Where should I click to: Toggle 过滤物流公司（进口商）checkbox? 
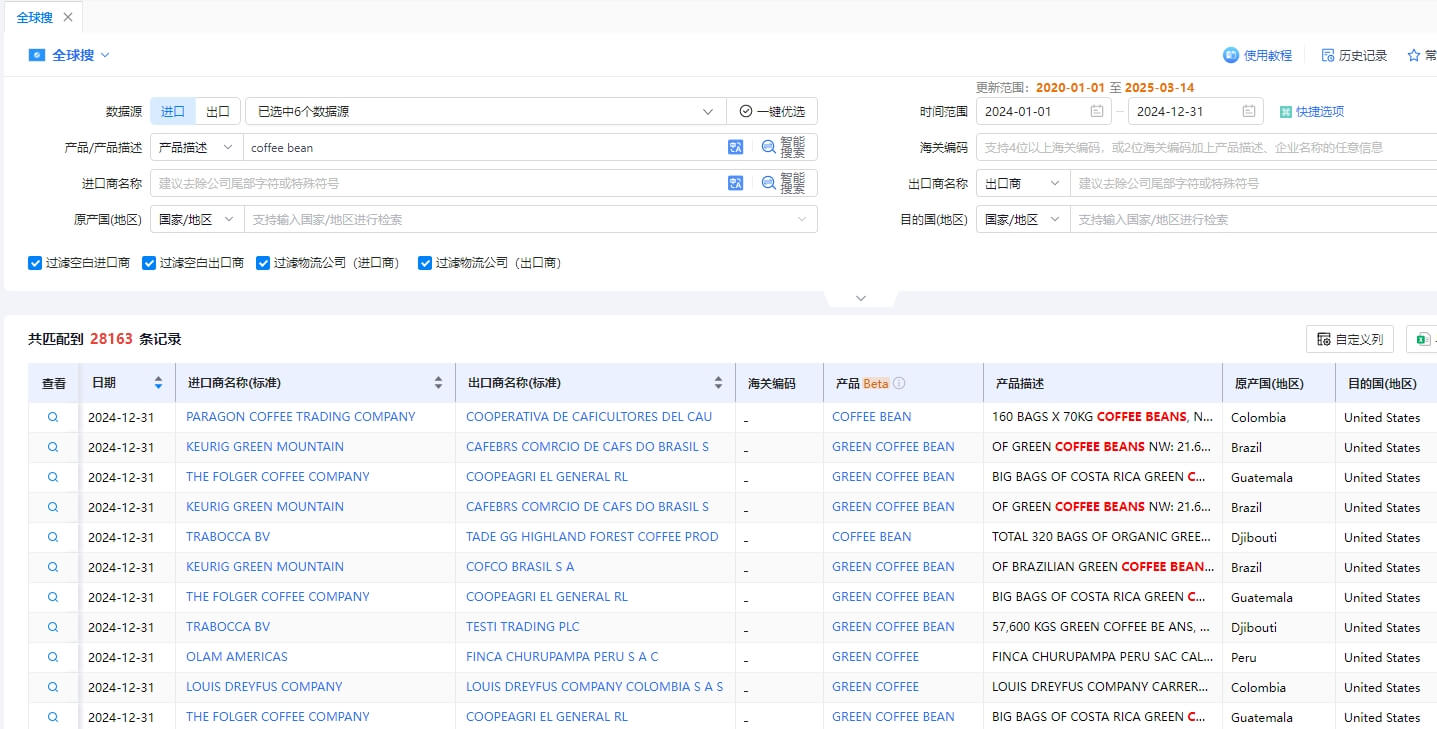[x=263, y=263]
